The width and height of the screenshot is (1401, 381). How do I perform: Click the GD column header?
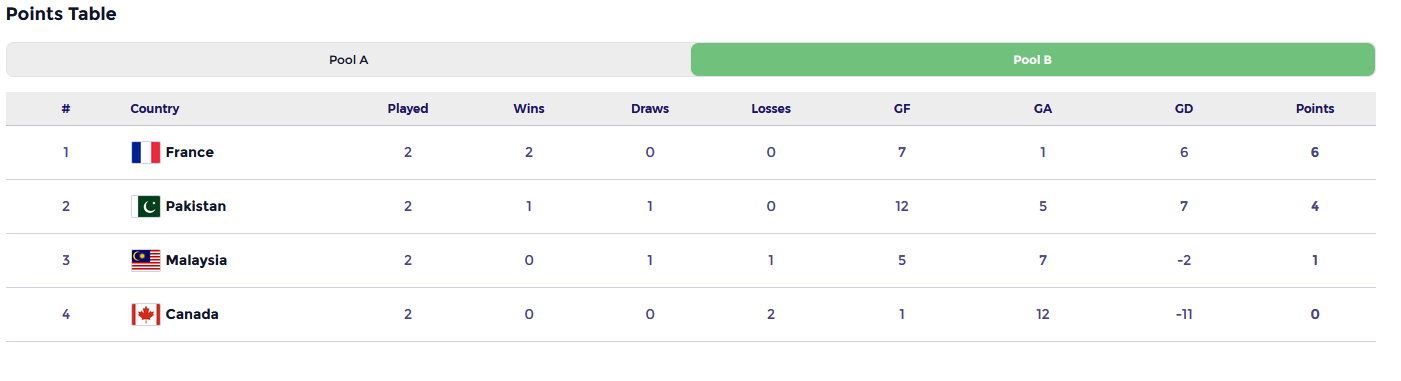click(x=1184, y=109)
